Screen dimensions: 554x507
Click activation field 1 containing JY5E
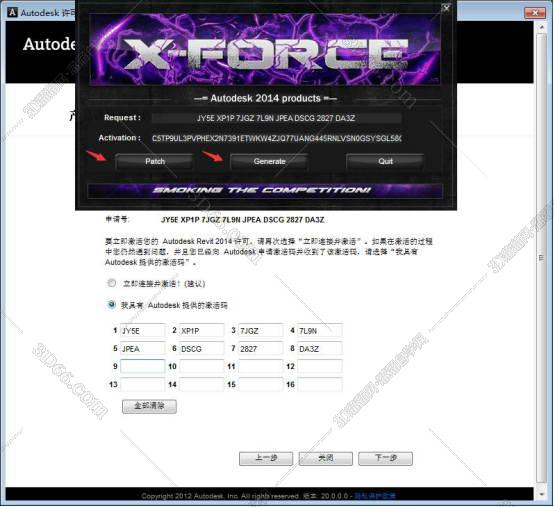tap(143, 331)
